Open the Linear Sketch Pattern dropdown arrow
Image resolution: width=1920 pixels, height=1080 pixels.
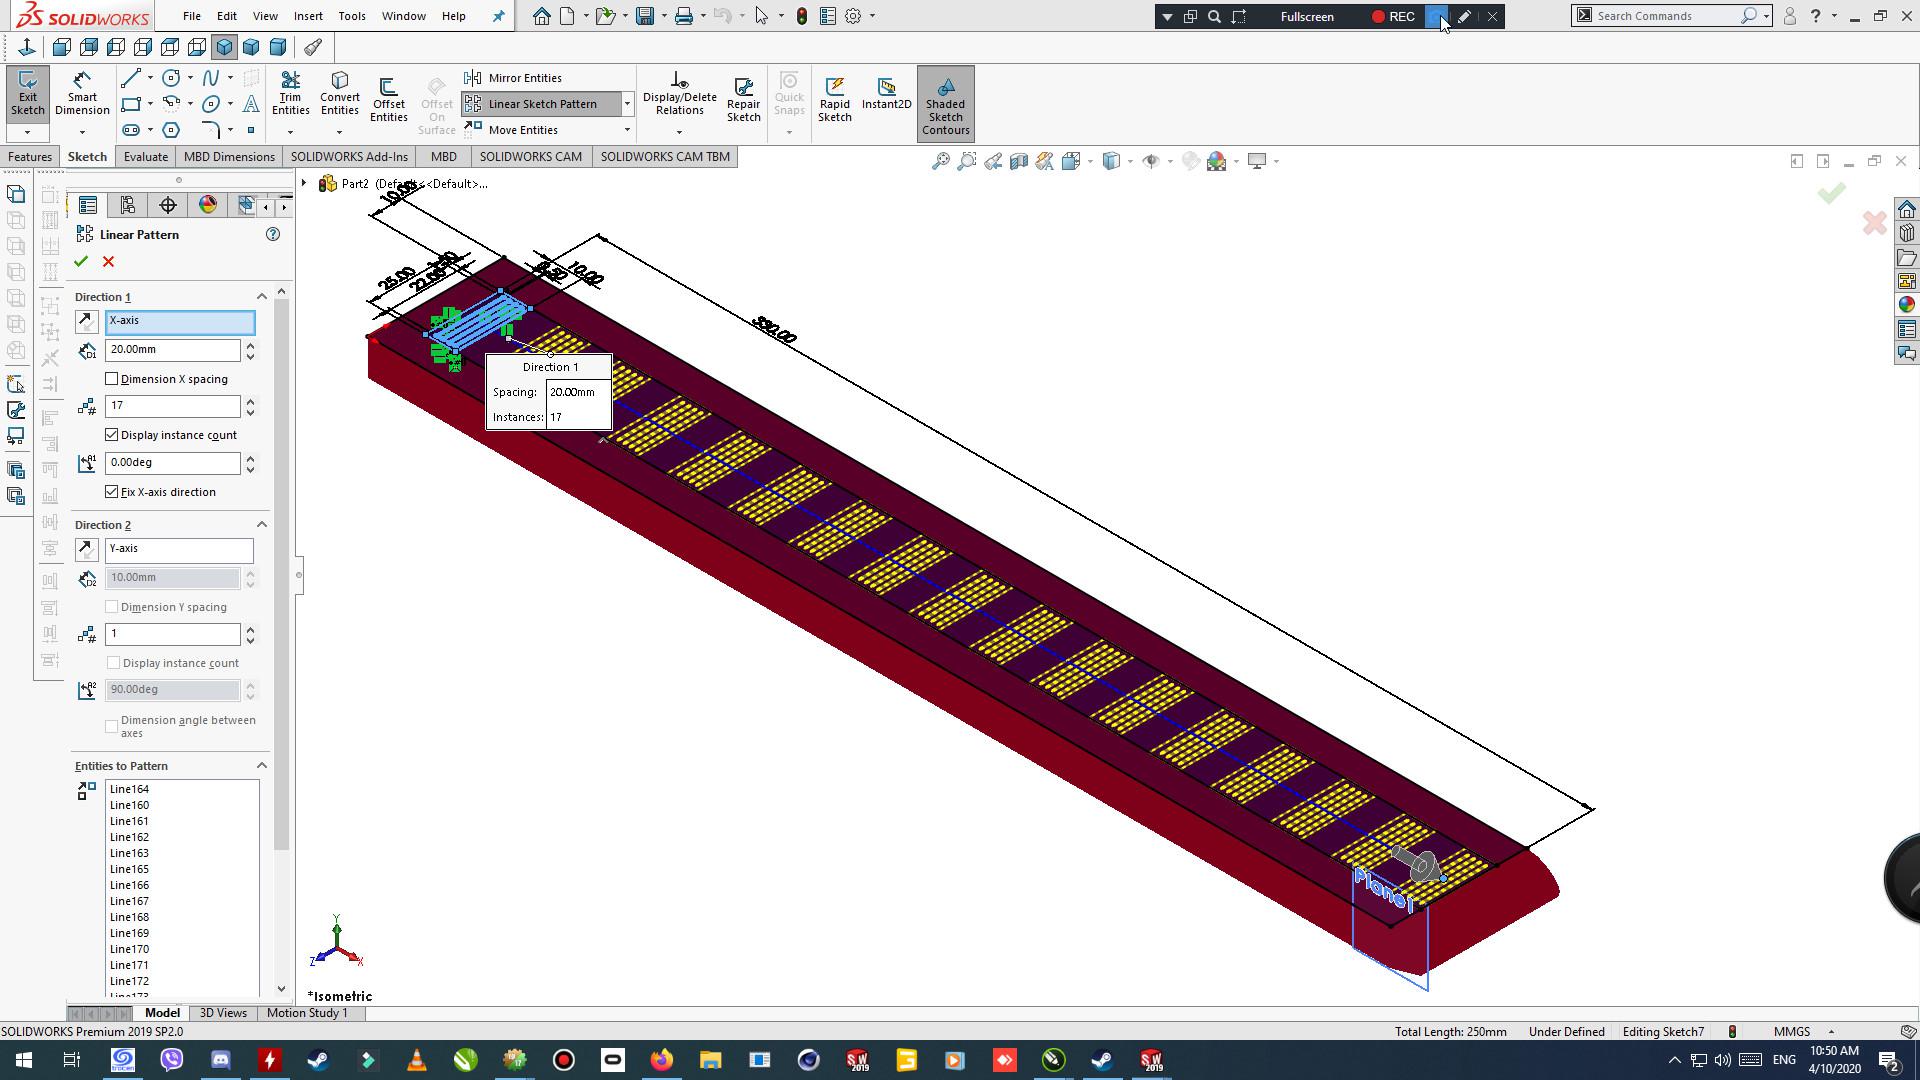click(628, 104)
